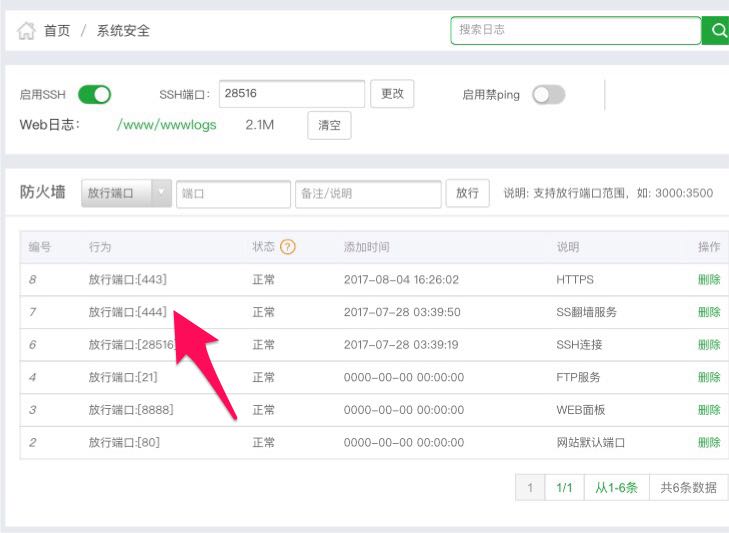This screenshot has width=729, height=533.
Task: Delete the HTTPS port 443 rule
Action: click(x=708, y=280)
